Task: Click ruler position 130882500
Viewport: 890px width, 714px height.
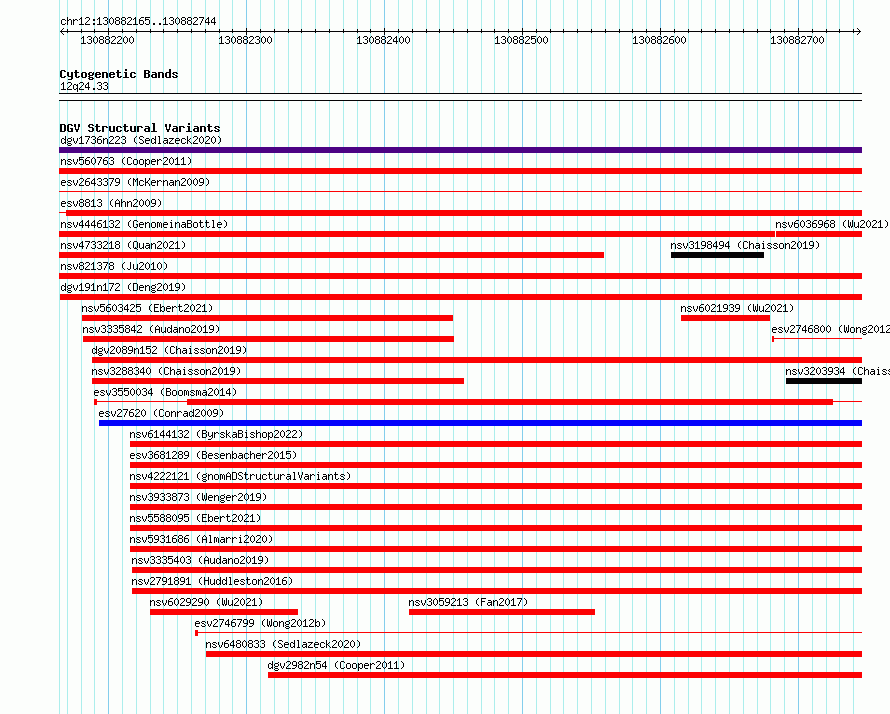Action: click(521, 40)
